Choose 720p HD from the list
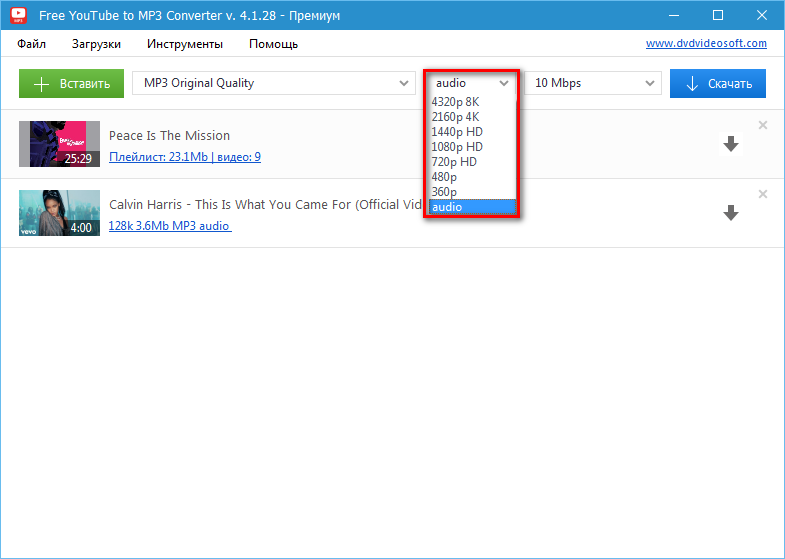 pos(472,162)
